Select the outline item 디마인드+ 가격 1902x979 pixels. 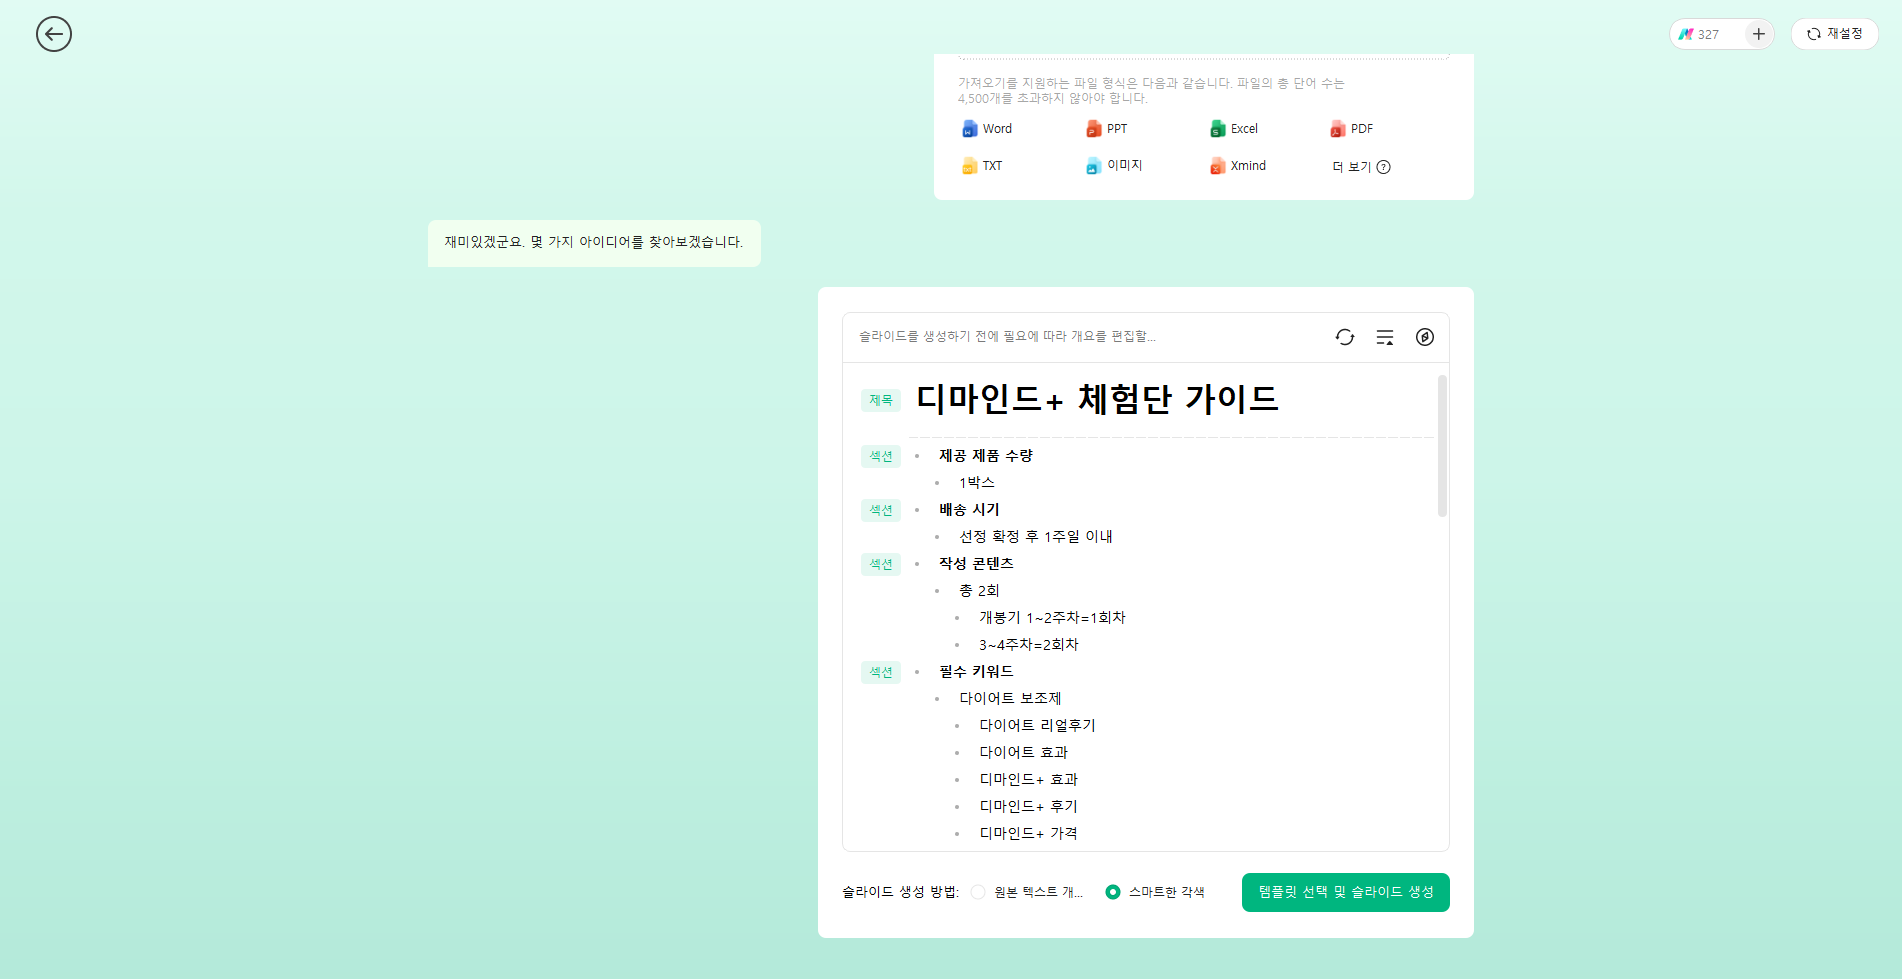point(1028,834)
